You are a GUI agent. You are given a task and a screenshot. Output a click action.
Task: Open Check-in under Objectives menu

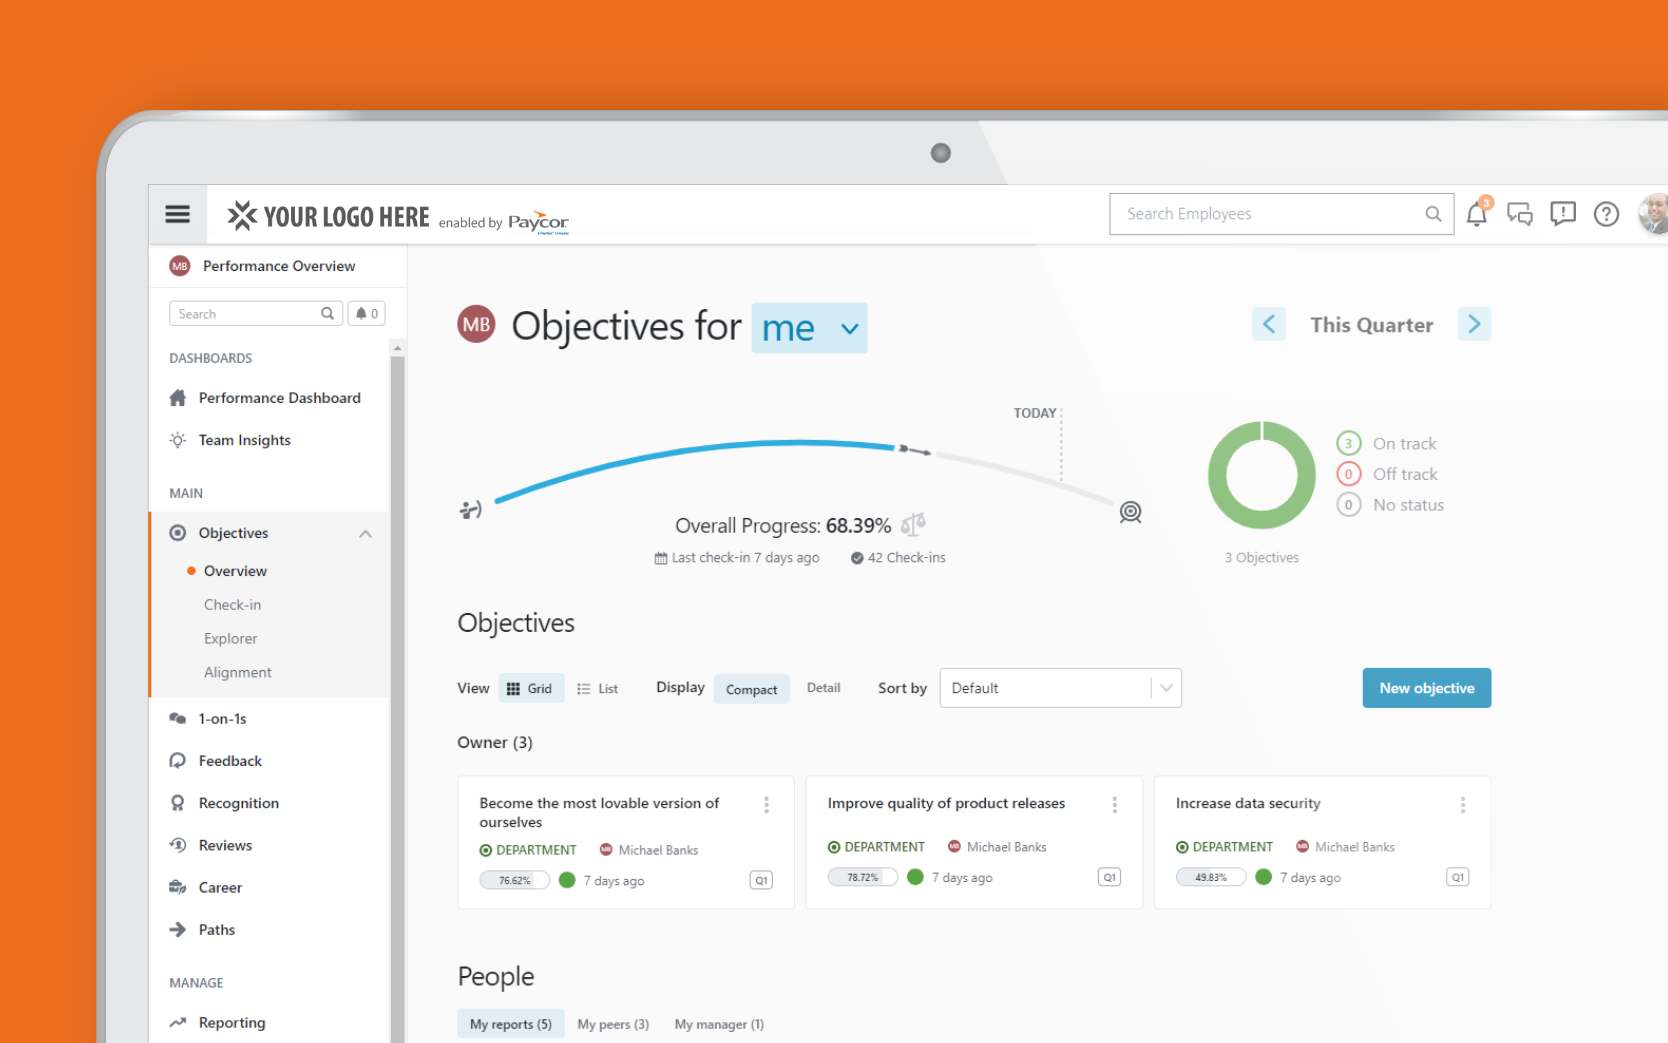232,605
